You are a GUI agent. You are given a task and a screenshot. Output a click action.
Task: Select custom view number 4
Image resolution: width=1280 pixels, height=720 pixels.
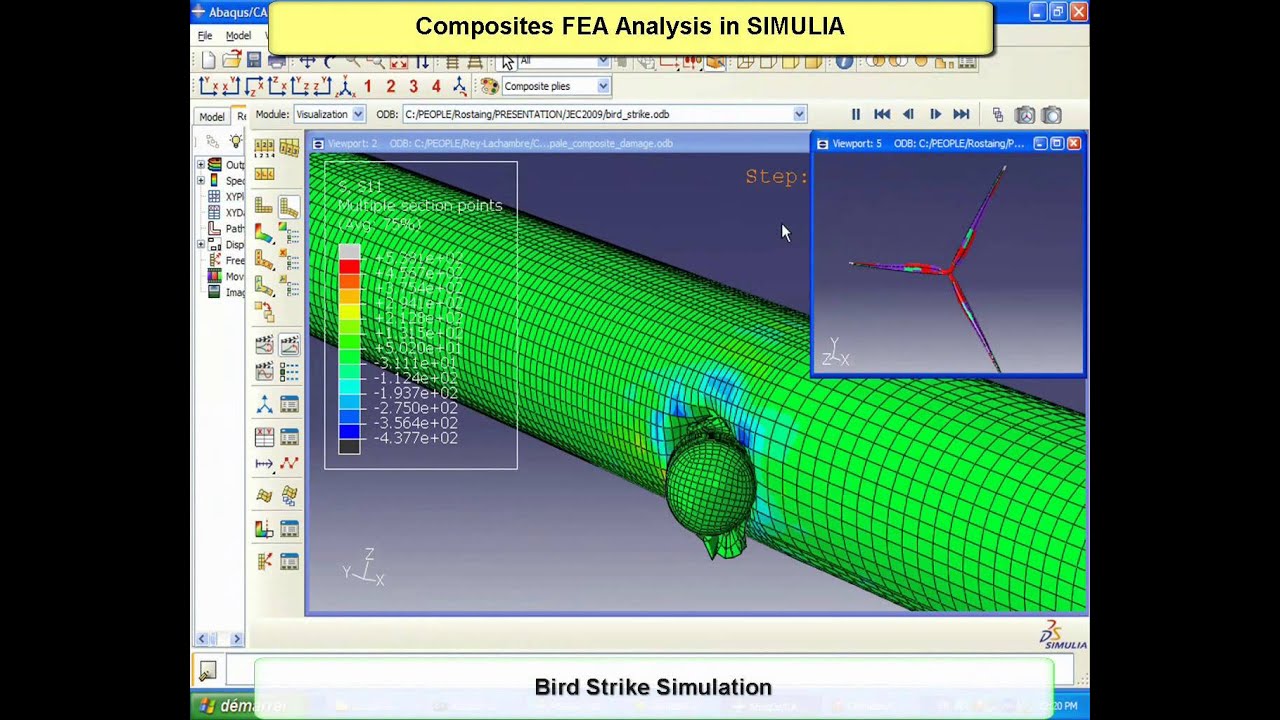point(436,87)
